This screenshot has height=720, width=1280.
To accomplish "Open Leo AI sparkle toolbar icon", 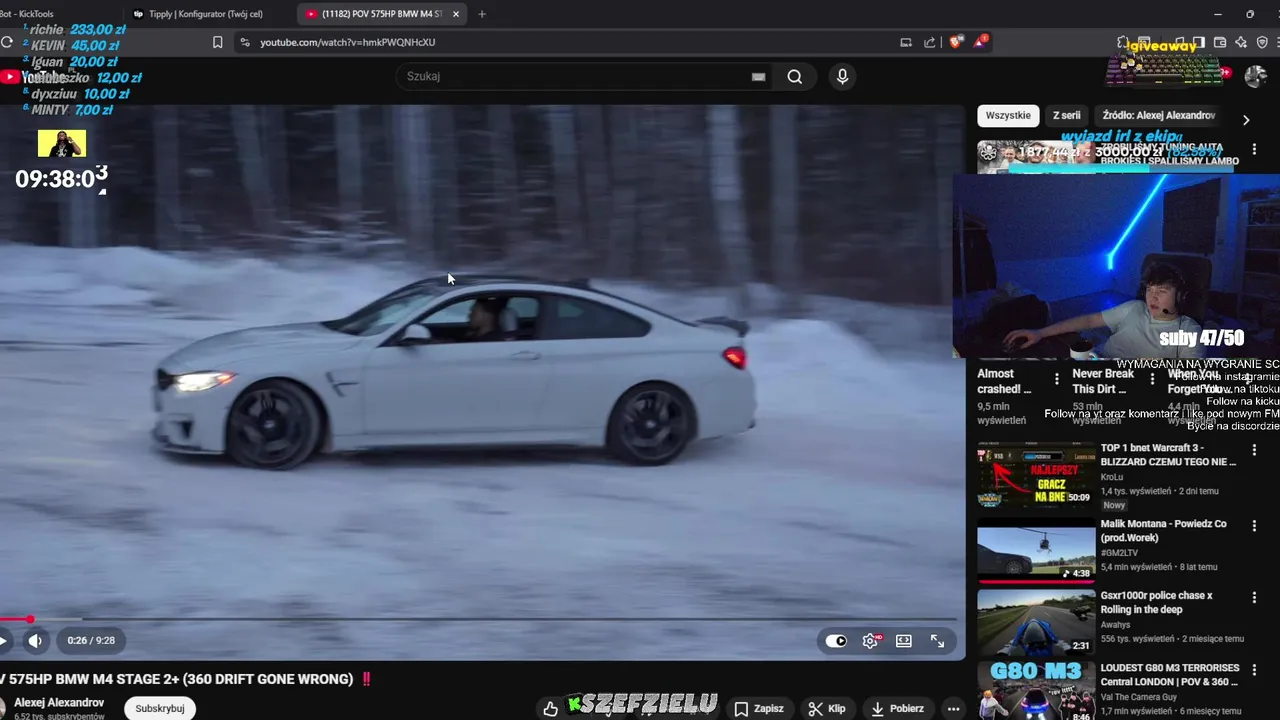I will (x=1241, y=42).
